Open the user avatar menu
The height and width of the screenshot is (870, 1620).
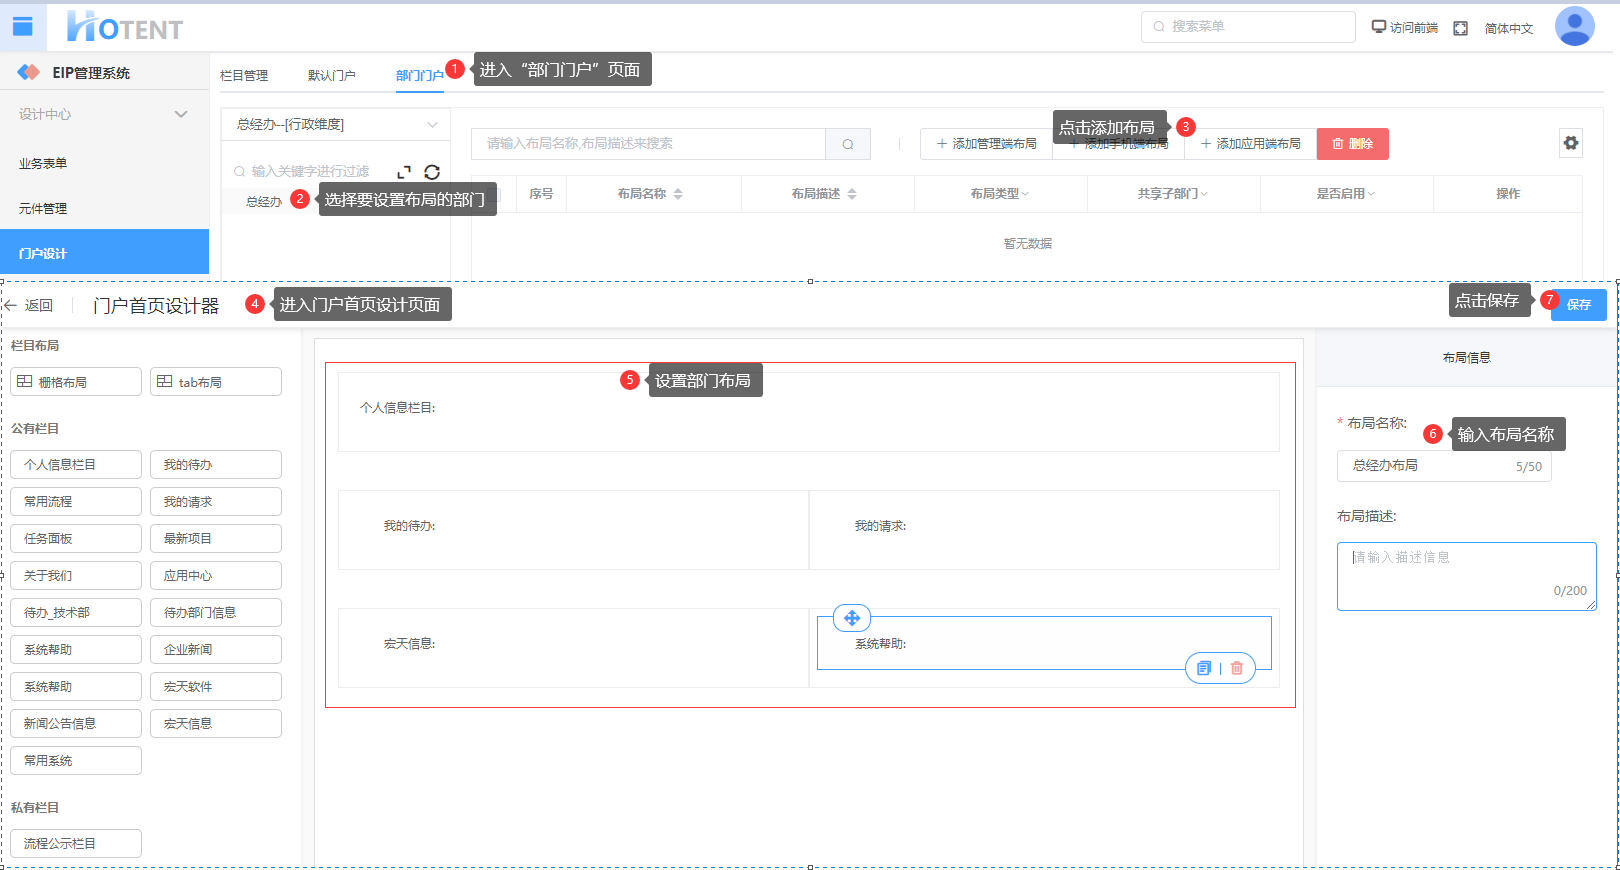coord(1574,27)
